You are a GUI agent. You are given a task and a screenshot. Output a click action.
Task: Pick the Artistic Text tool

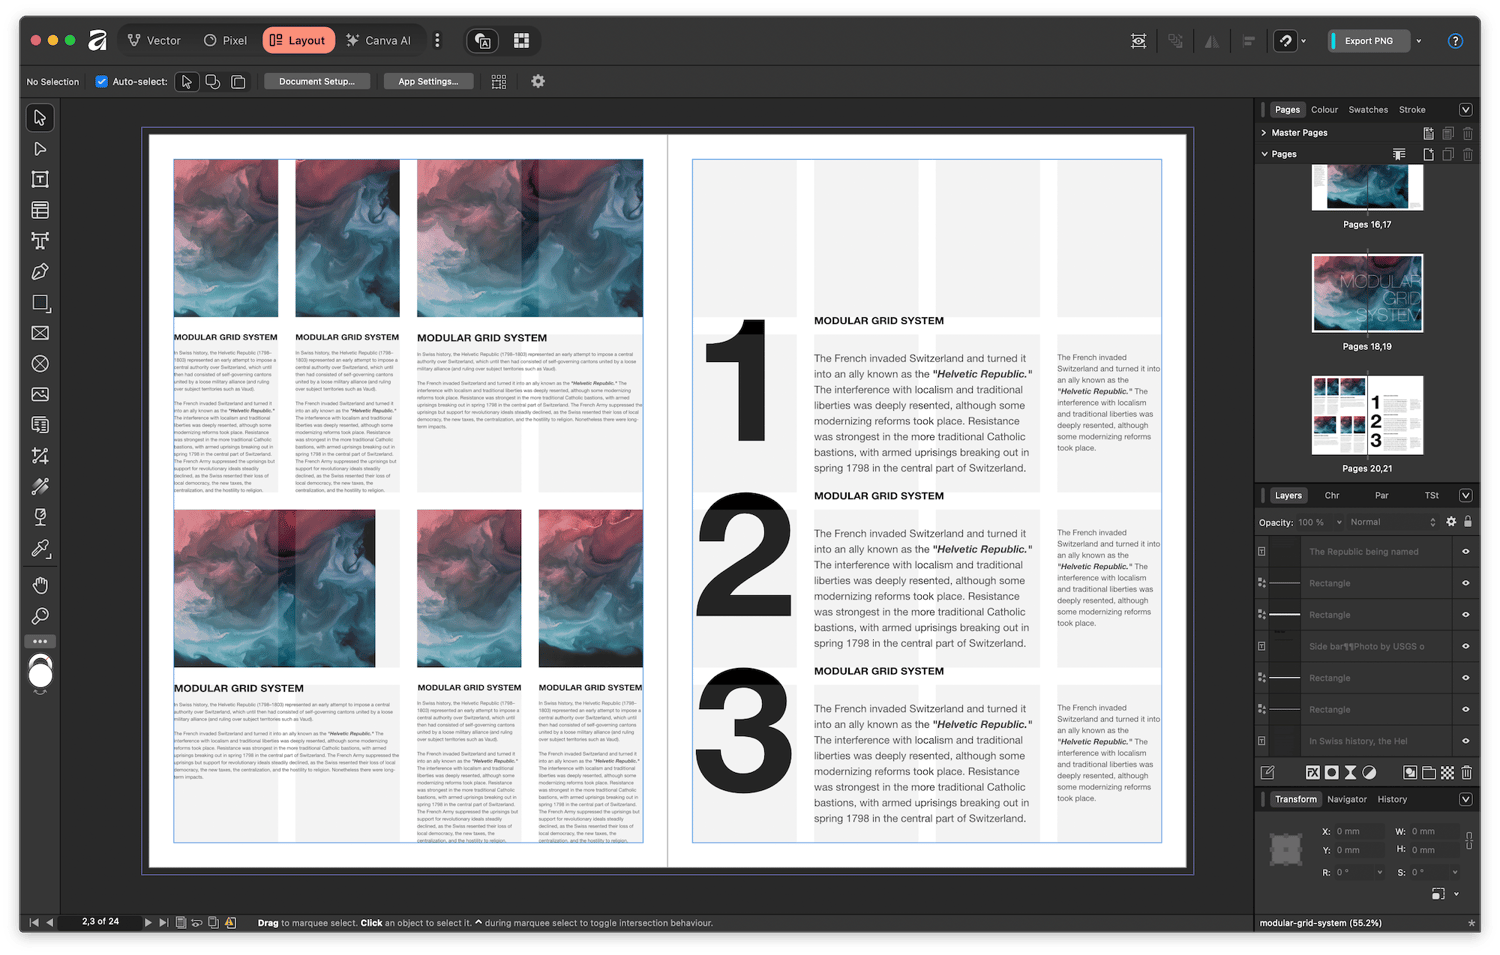pos(40,241)
